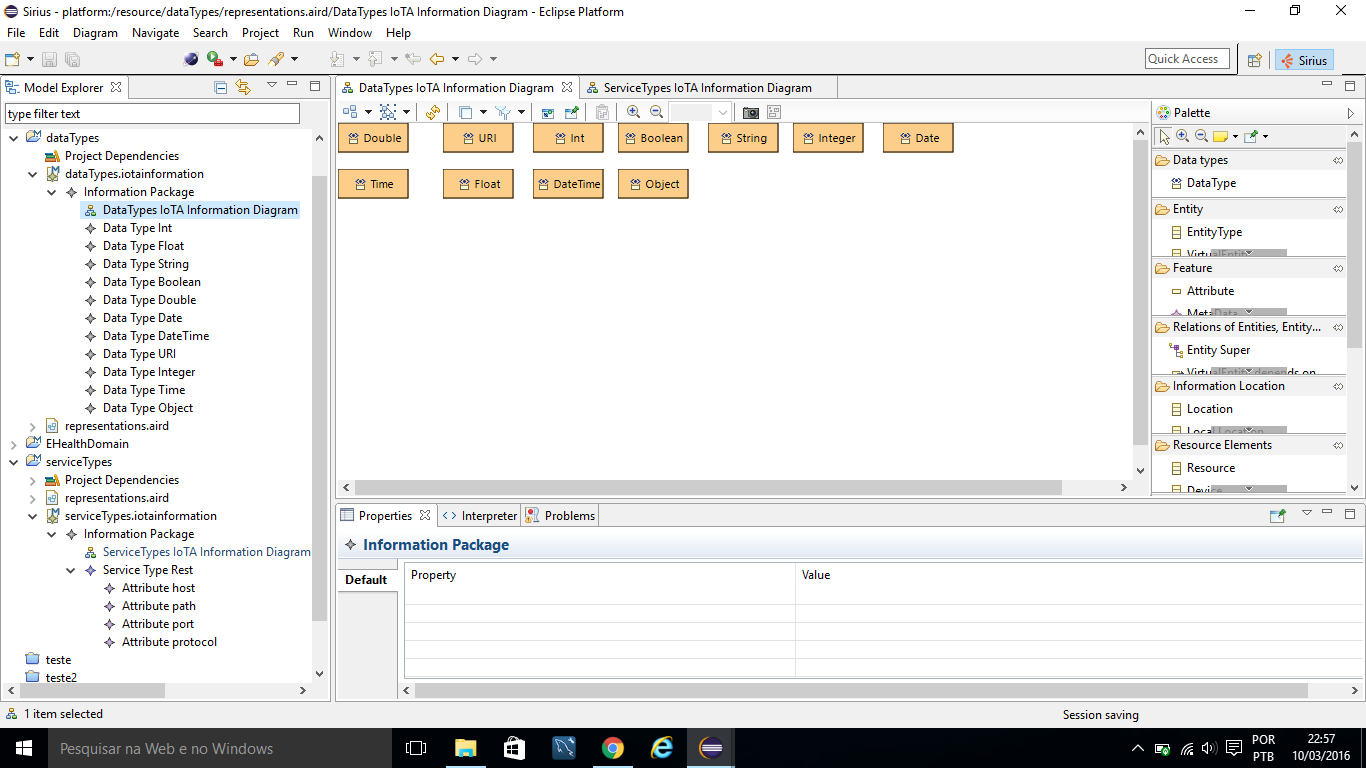Switch to ServiceTypes IoTA Information Diagram tab
The width and height of the screenshot is (1366, 768).
click(706, 88)
